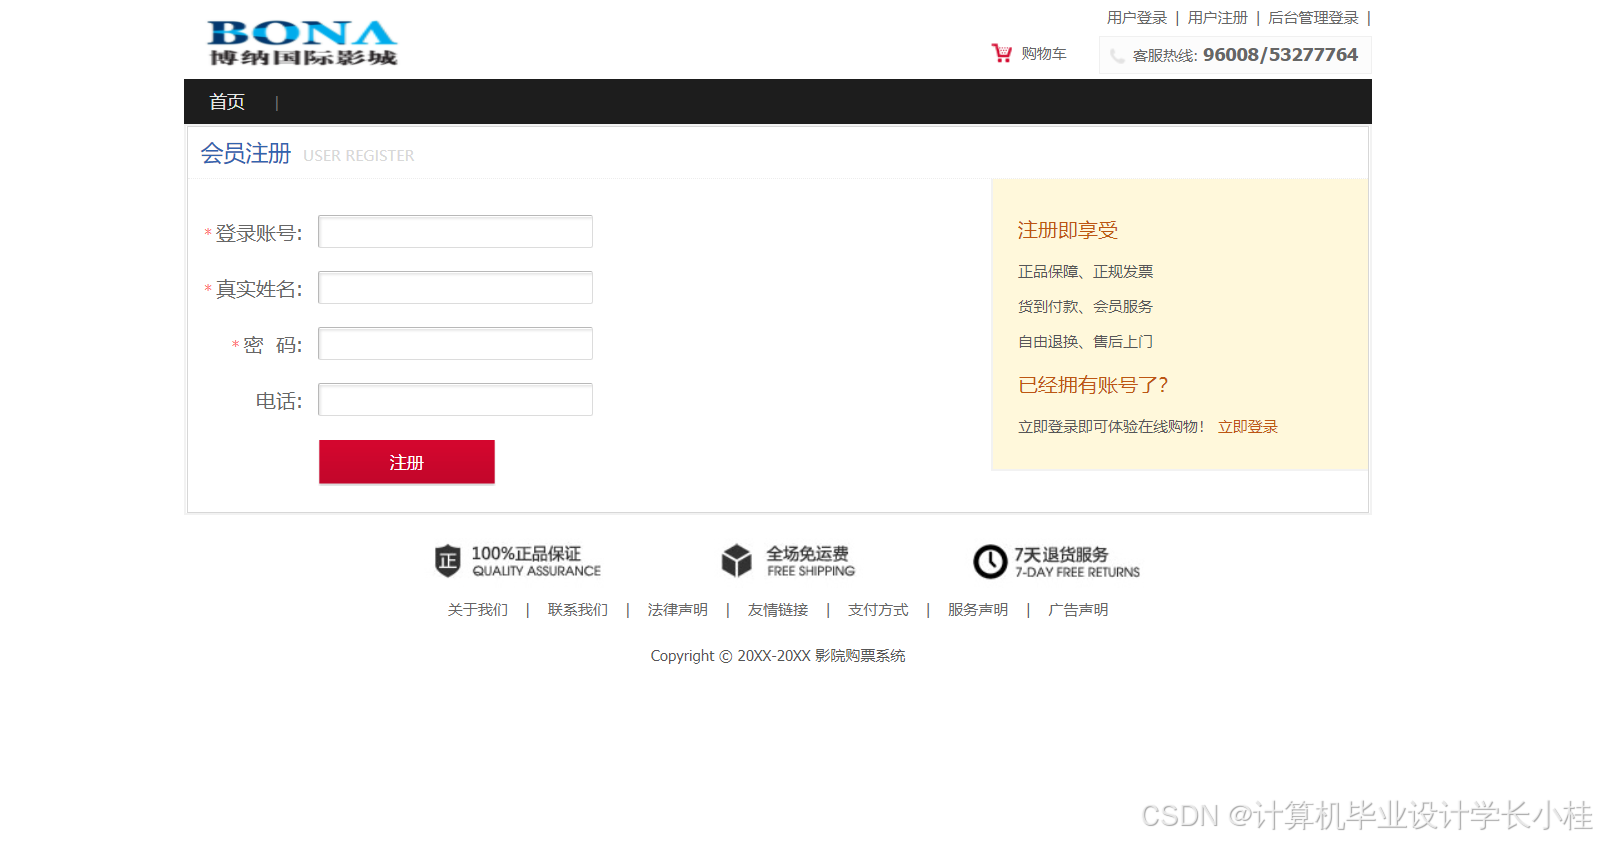Open the 支付方式 footer link
The width and height of the screenshot is (1597, 843).
pos(878,610)
